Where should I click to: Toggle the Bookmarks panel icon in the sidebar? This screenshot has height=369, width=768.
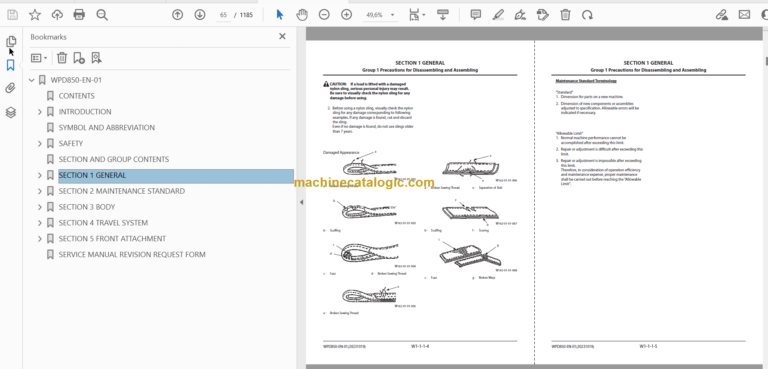(x=10, y=65)
